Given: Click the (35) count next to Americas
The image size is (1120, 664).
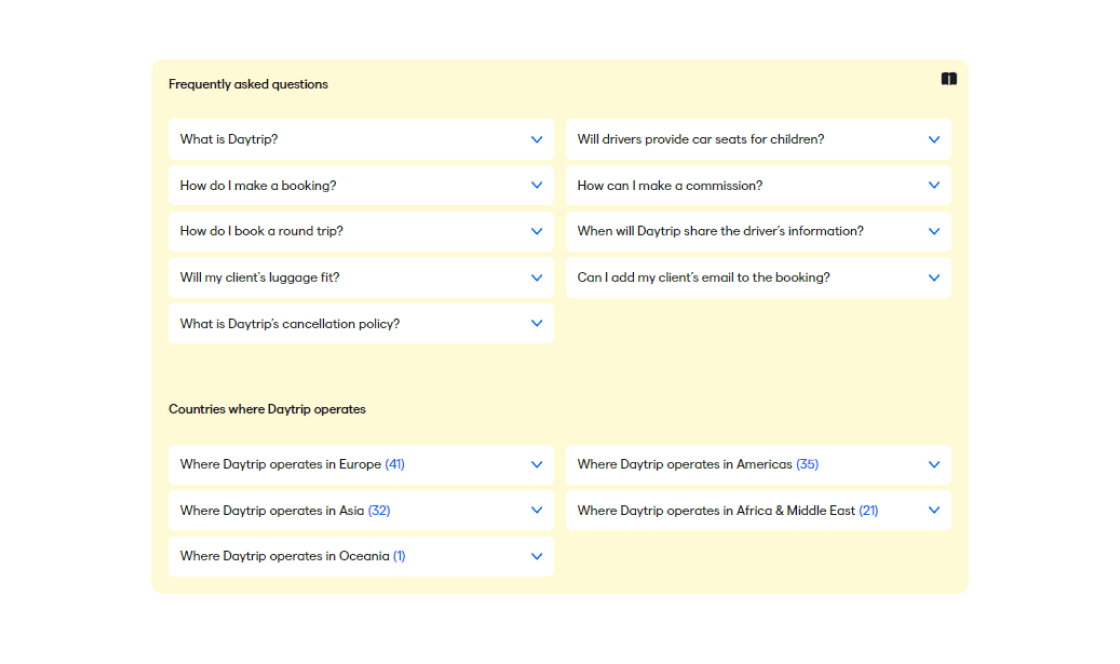Looking at the screenshot, I should tap(807, 465).
